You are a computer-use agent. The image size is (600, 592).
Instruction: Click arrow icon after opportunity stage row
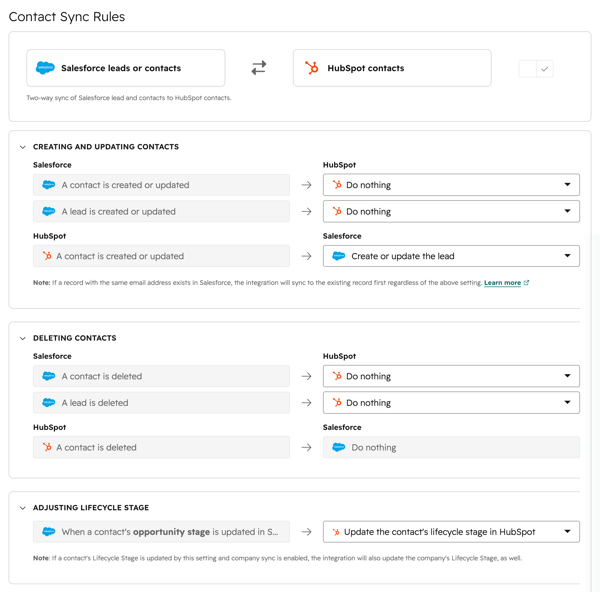306,532
